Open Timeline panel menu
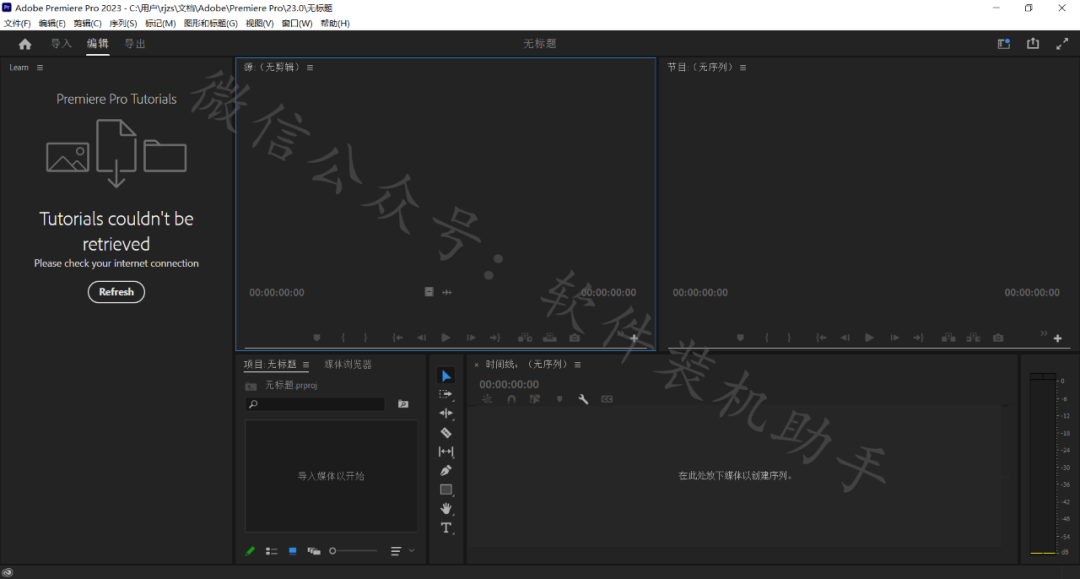1080x579 pixels. click(x=578, y=365)
